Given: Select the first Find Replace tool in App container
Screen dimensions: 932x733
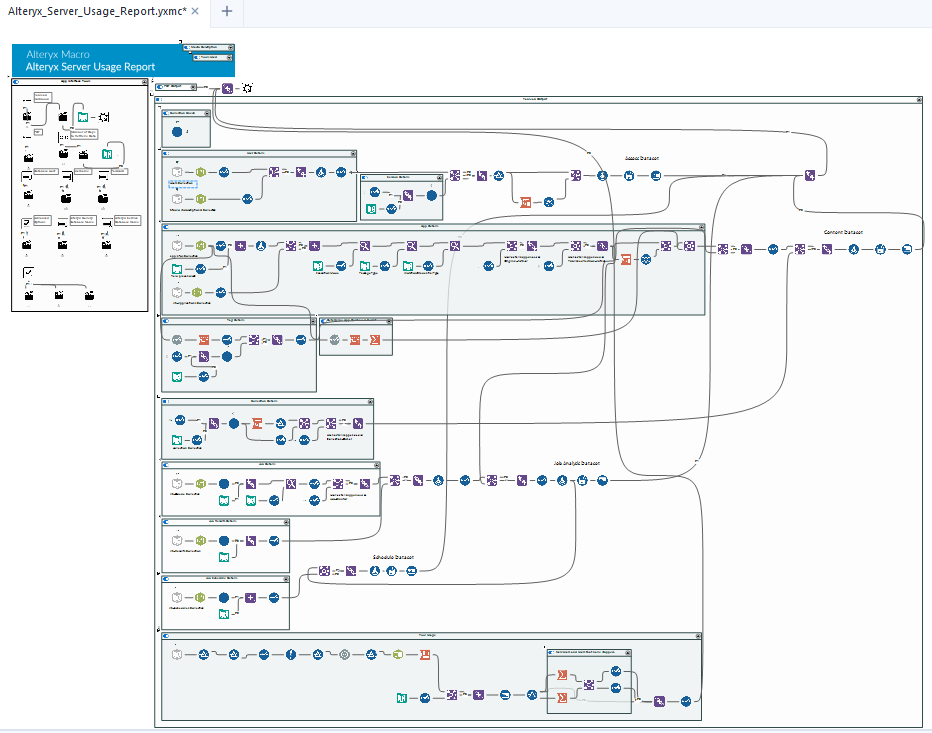Looking at the screenshot, I should 365,246.
